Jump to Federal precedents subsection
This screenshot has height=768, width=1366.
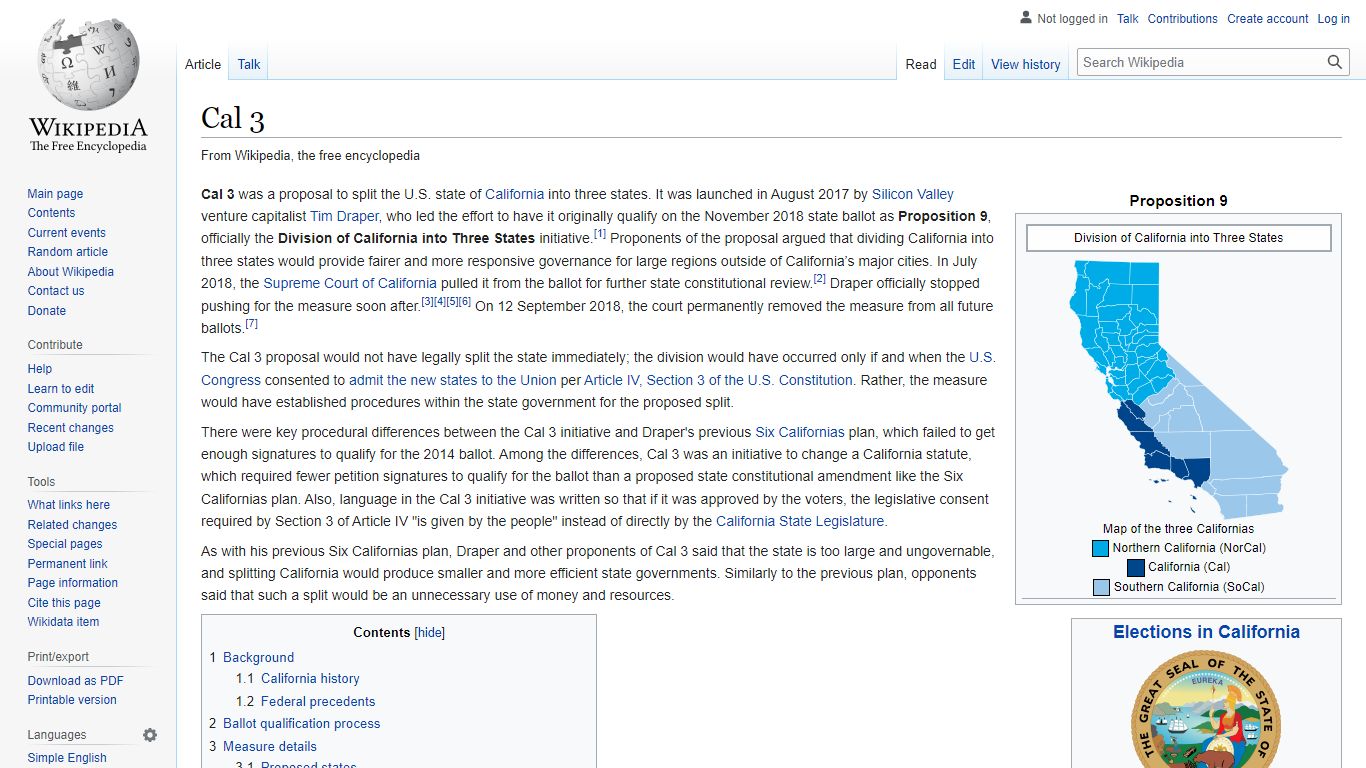coord(306,701)
